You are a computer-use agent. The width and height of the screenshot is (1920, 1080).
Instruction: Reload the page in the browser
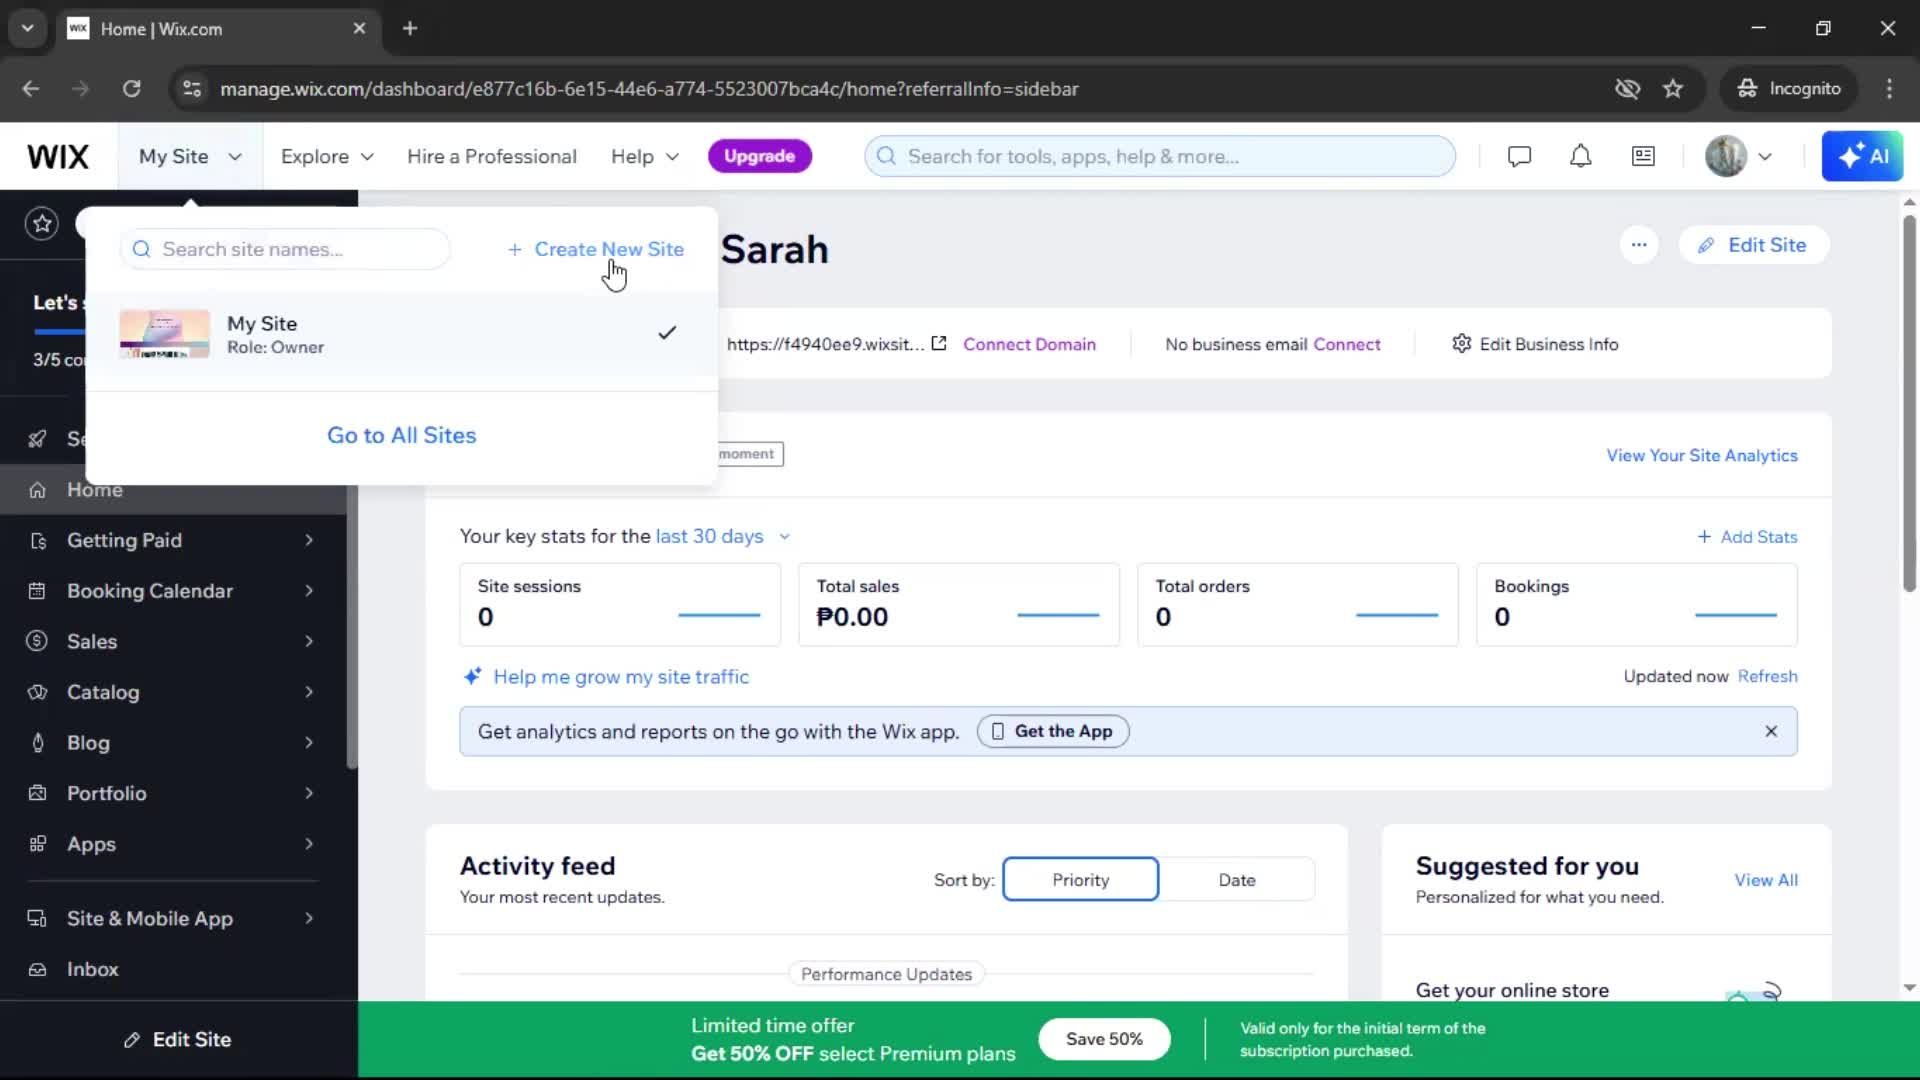point(131,89)
